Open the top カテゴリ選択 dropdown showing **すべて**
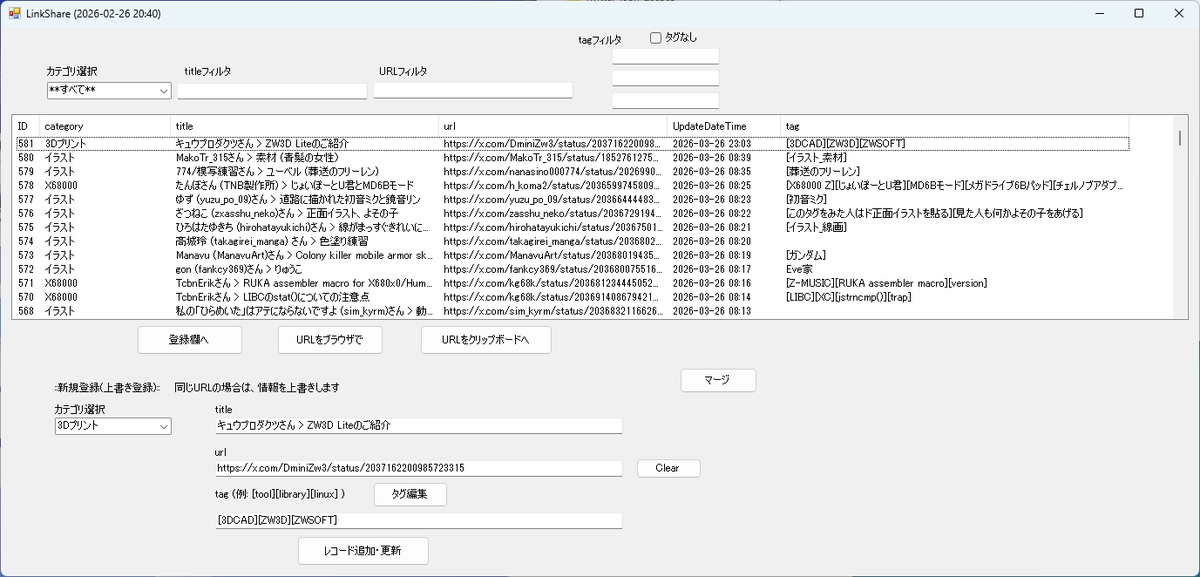1200x577 pixels. coord(109,90)
